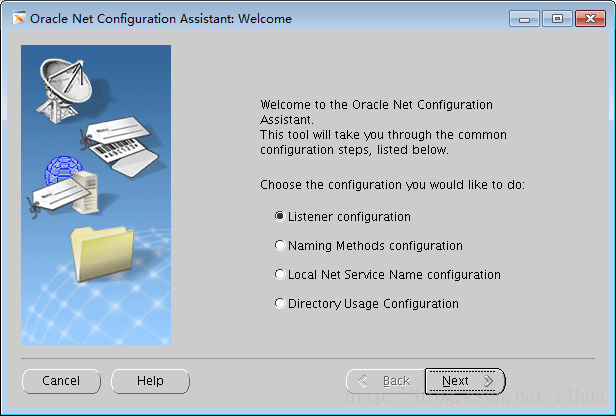616x416 pixels.
Task: Click the Back navigation button
Action: pyautogui.click(x=385, y=381)
